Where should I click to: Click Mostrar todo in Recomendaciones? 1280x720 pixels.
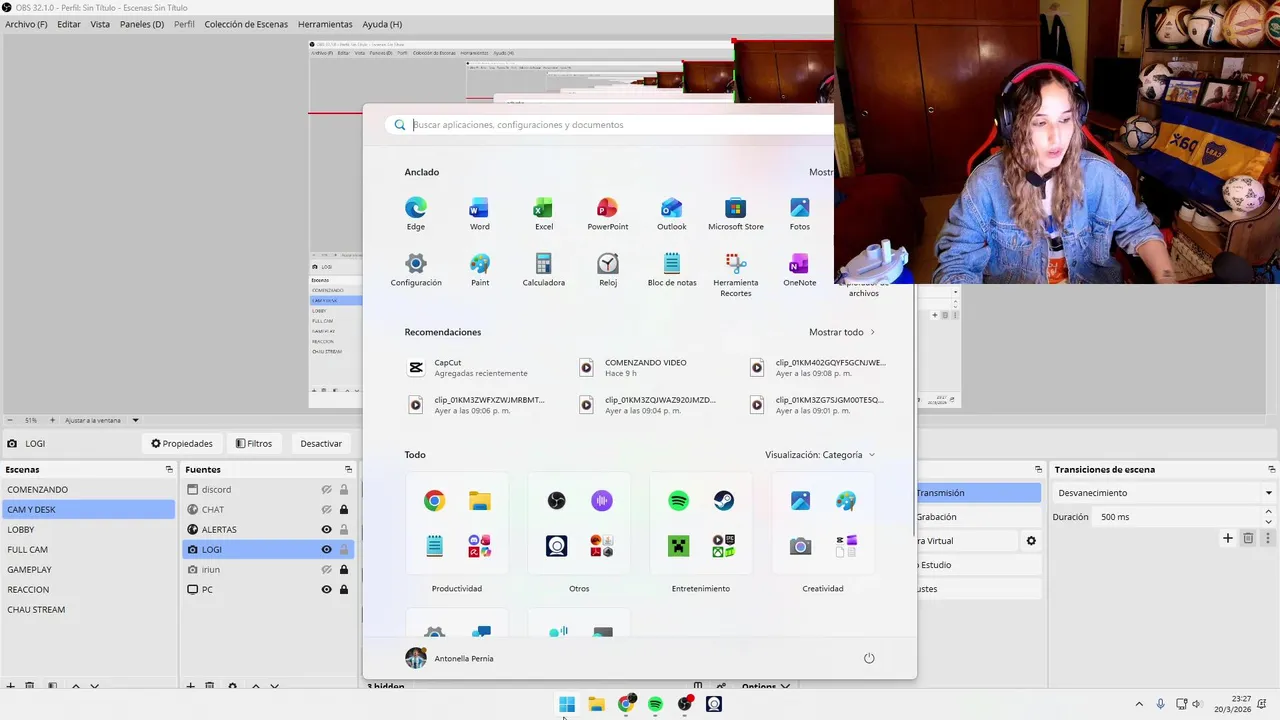pyautogui.click(x=842, y=332)
